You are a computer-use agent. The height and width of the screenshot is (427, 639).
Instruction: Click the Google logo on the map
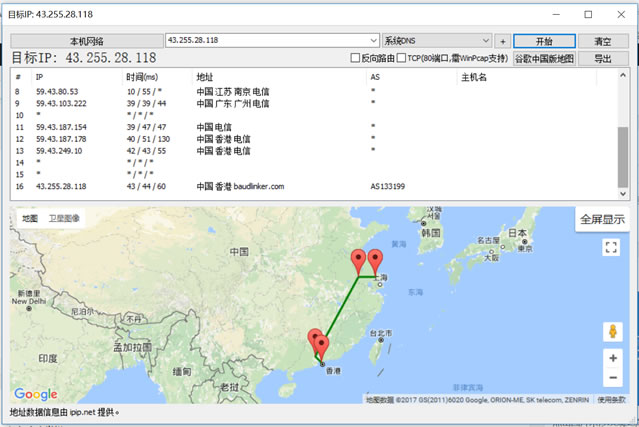pos(36,394)
